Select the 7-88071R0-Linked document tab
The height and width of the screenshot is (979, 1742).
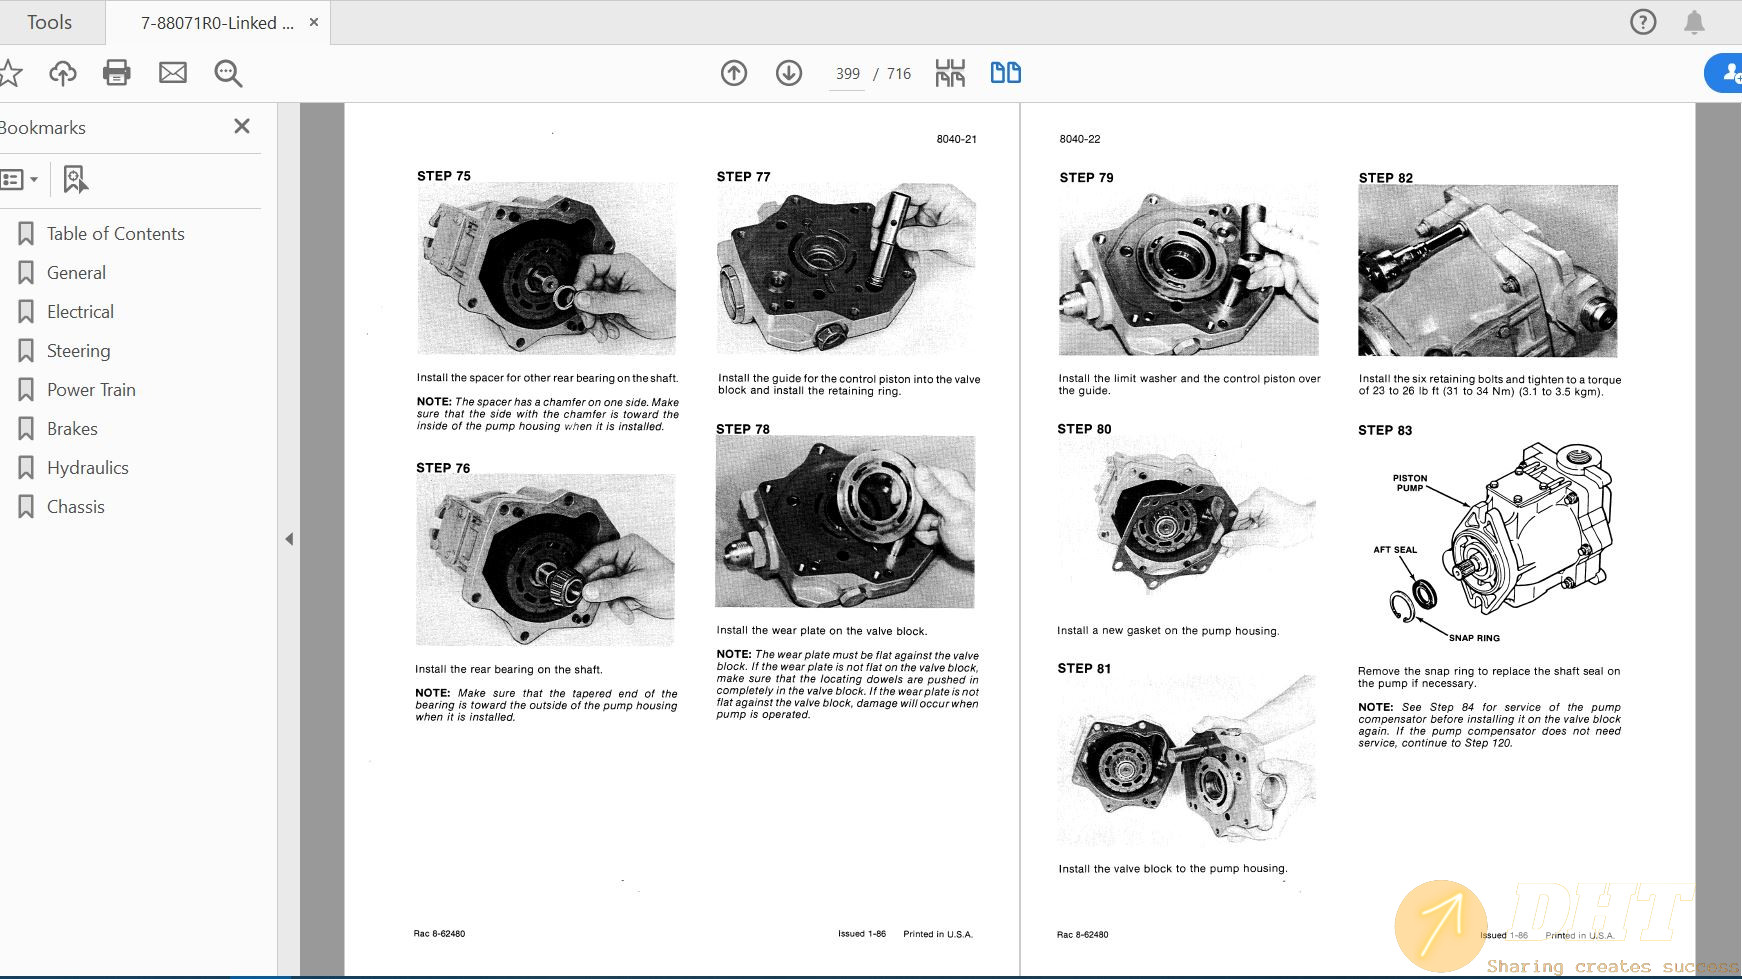[215, 22]
